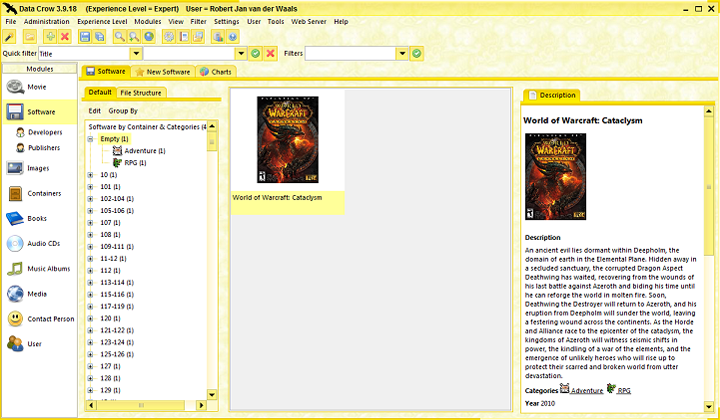
Task: Click the toolbar icon right of the gear
Action: click(184, 37)
